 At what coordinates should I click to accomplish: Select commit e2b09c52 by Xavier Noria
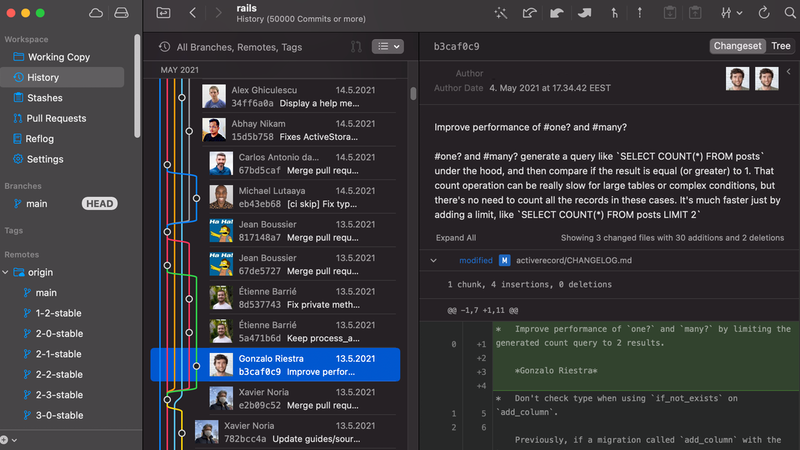click(302, 399)
